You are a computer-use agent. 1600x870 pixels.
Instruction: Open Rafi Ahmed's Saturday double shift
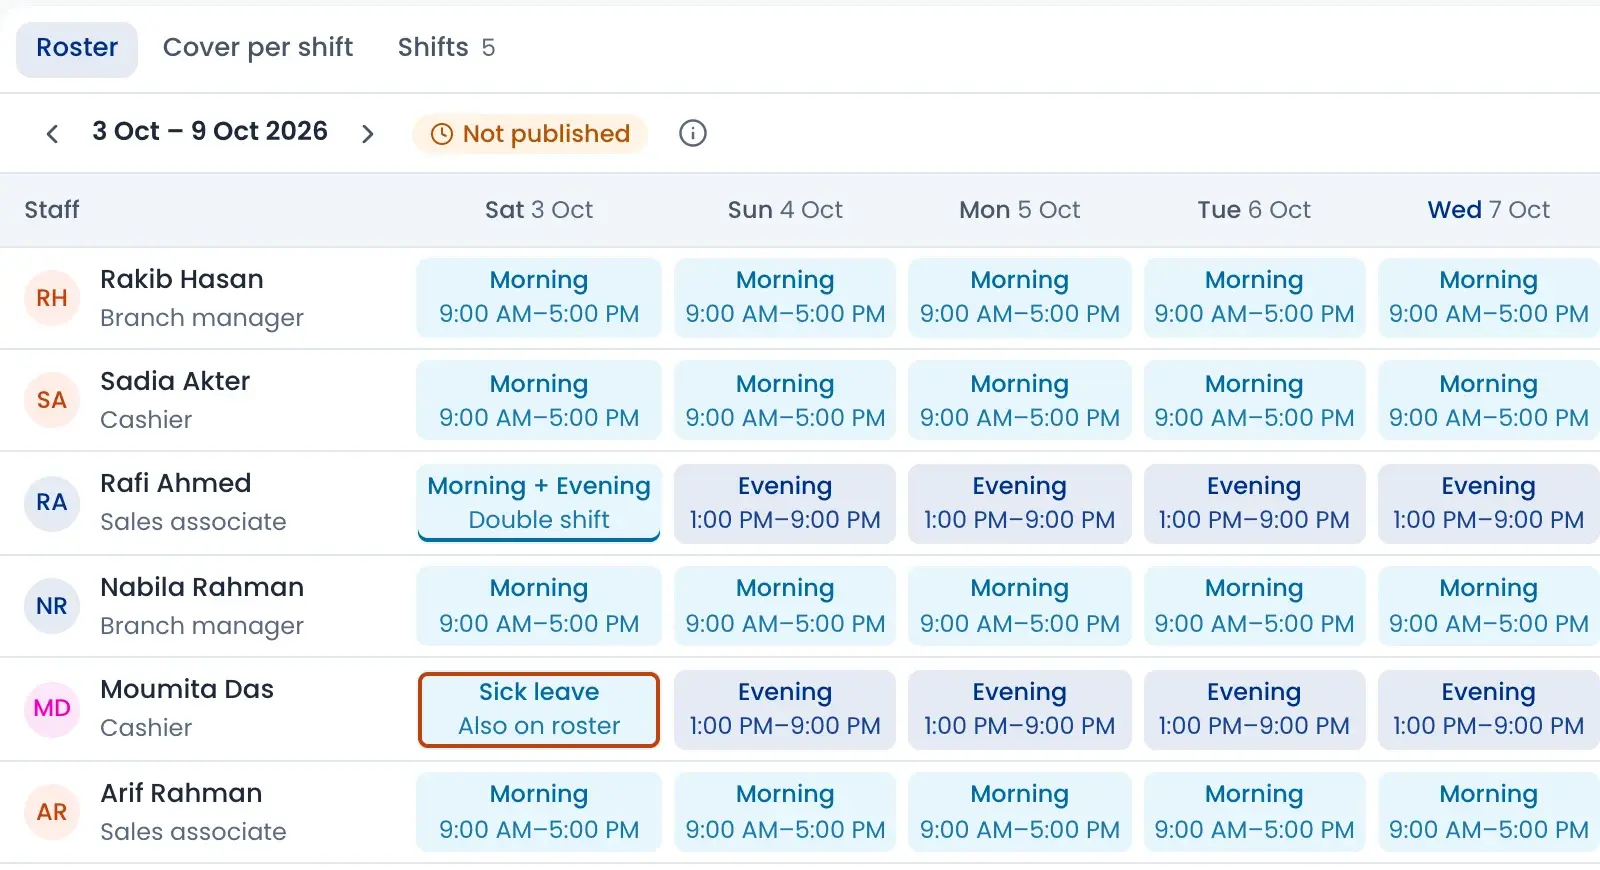539,502
